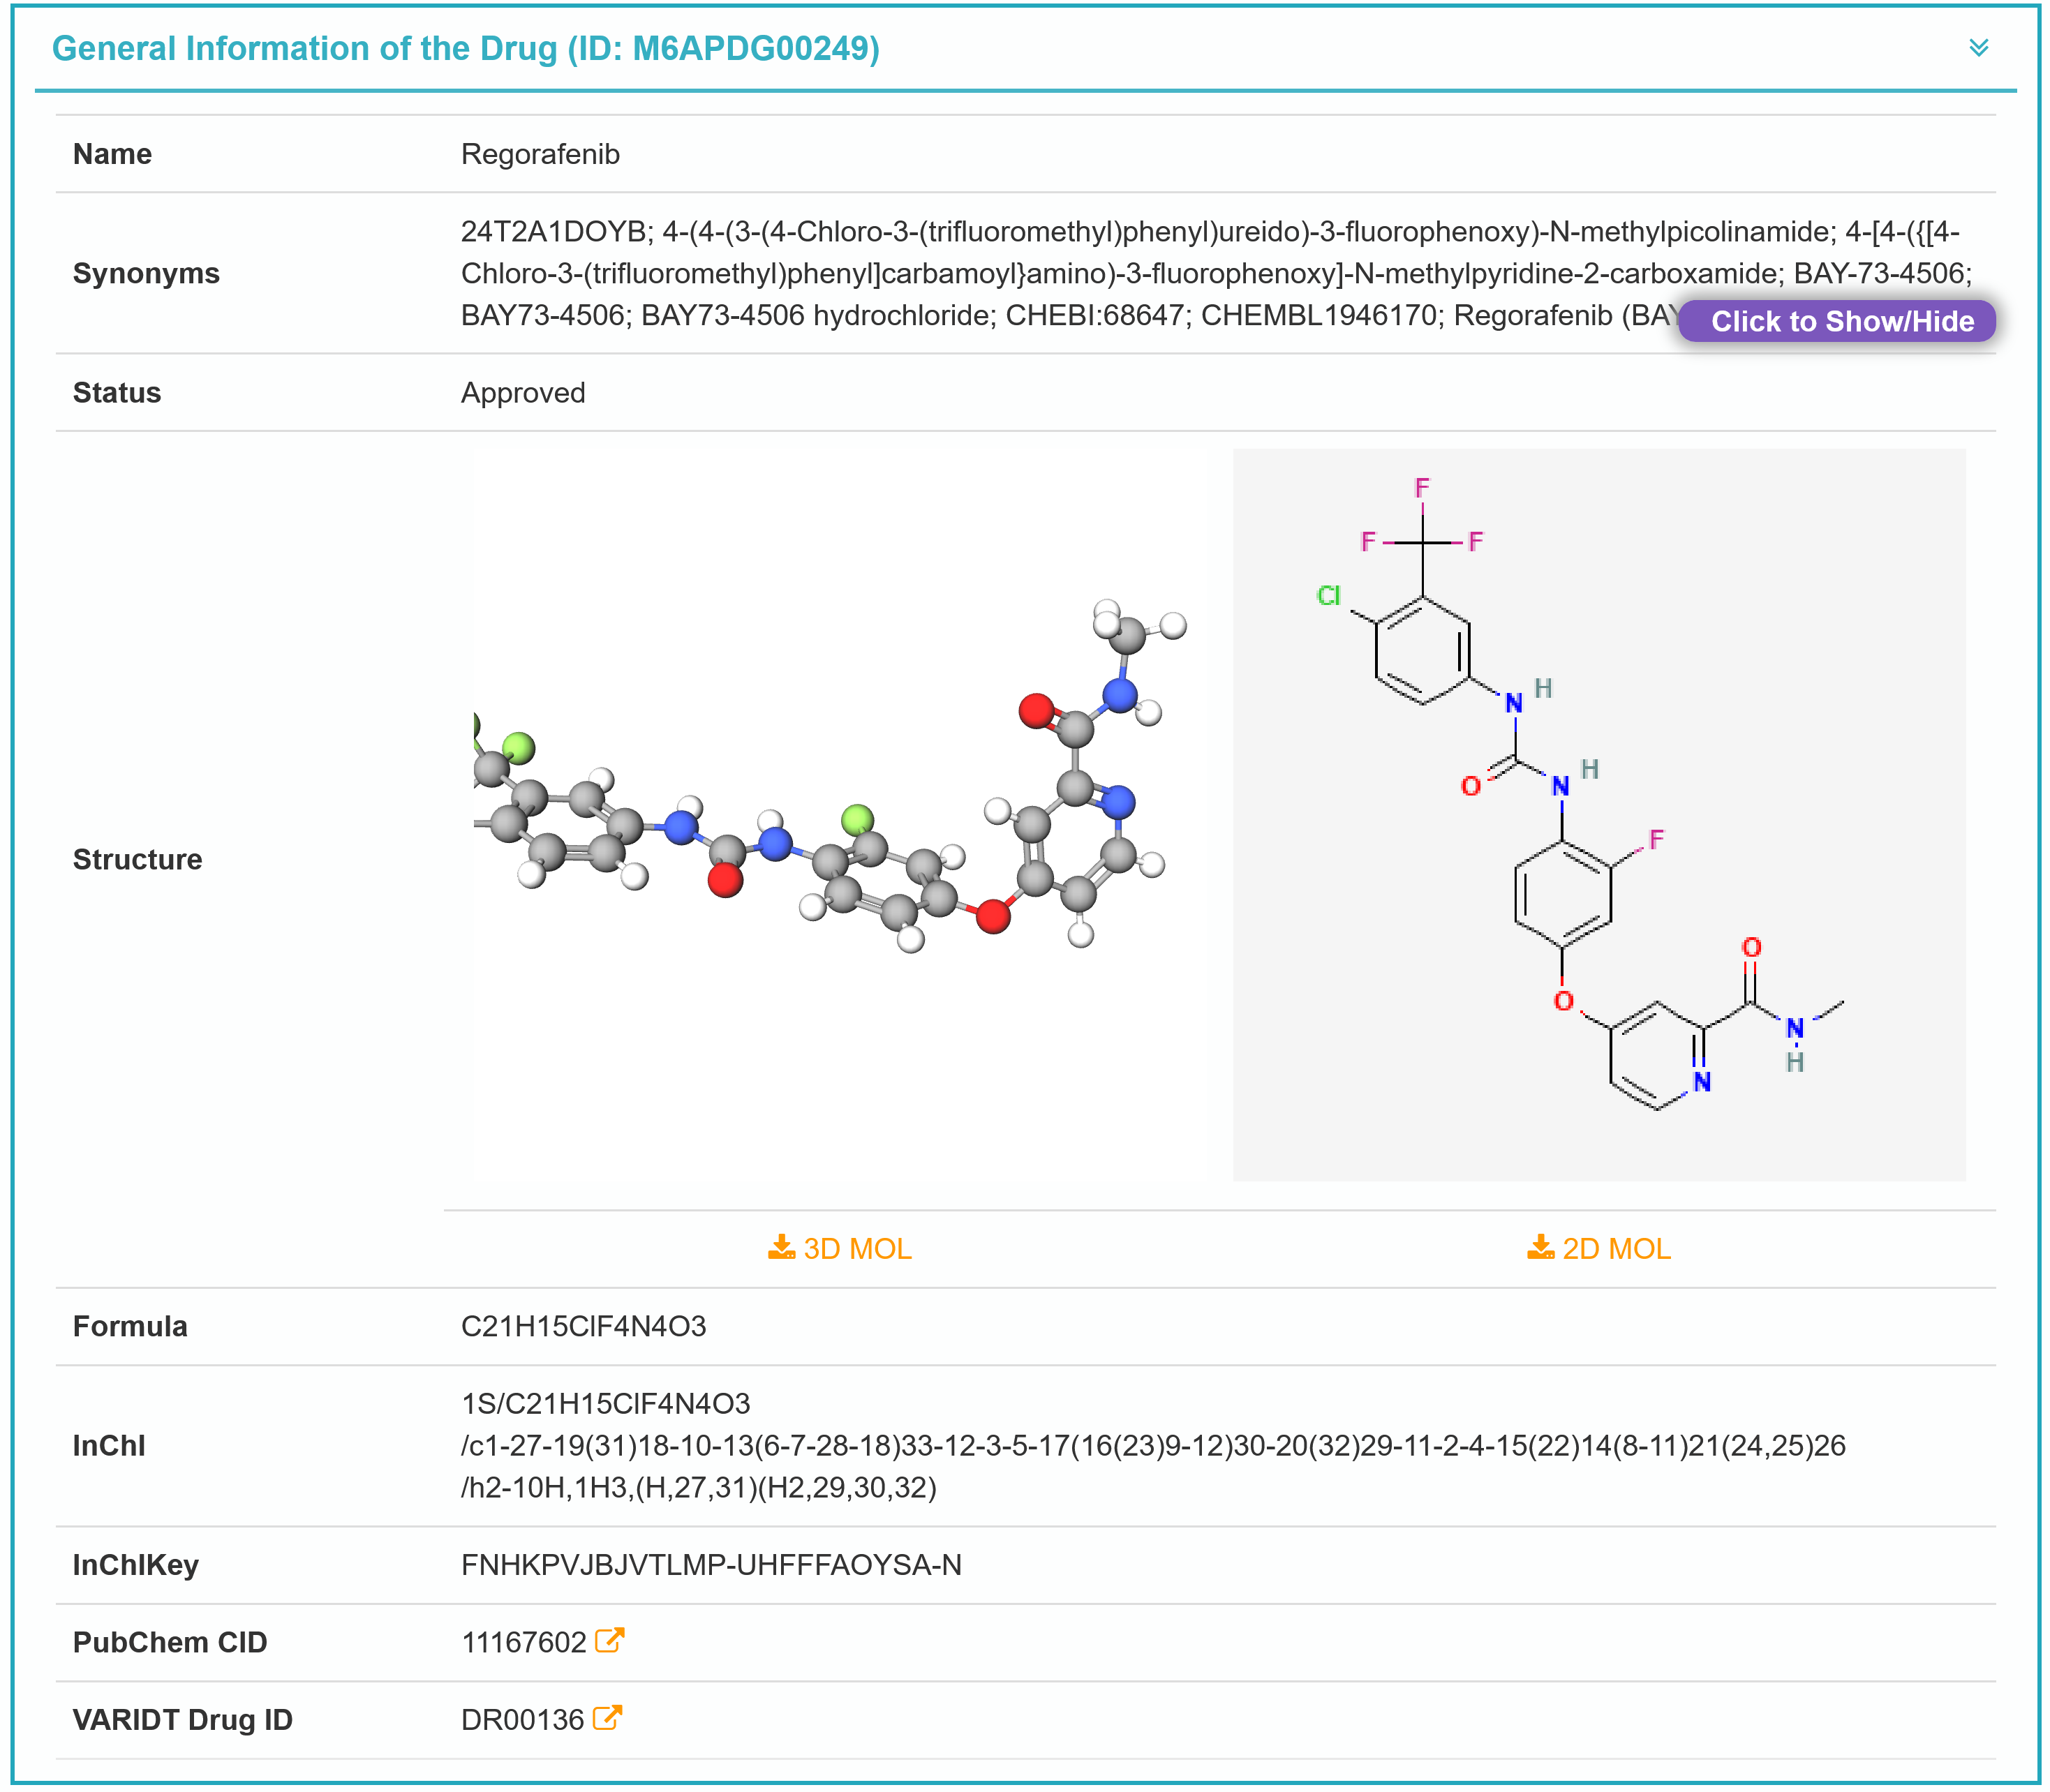Click the Regorafenib drug name

coord(540,154)
